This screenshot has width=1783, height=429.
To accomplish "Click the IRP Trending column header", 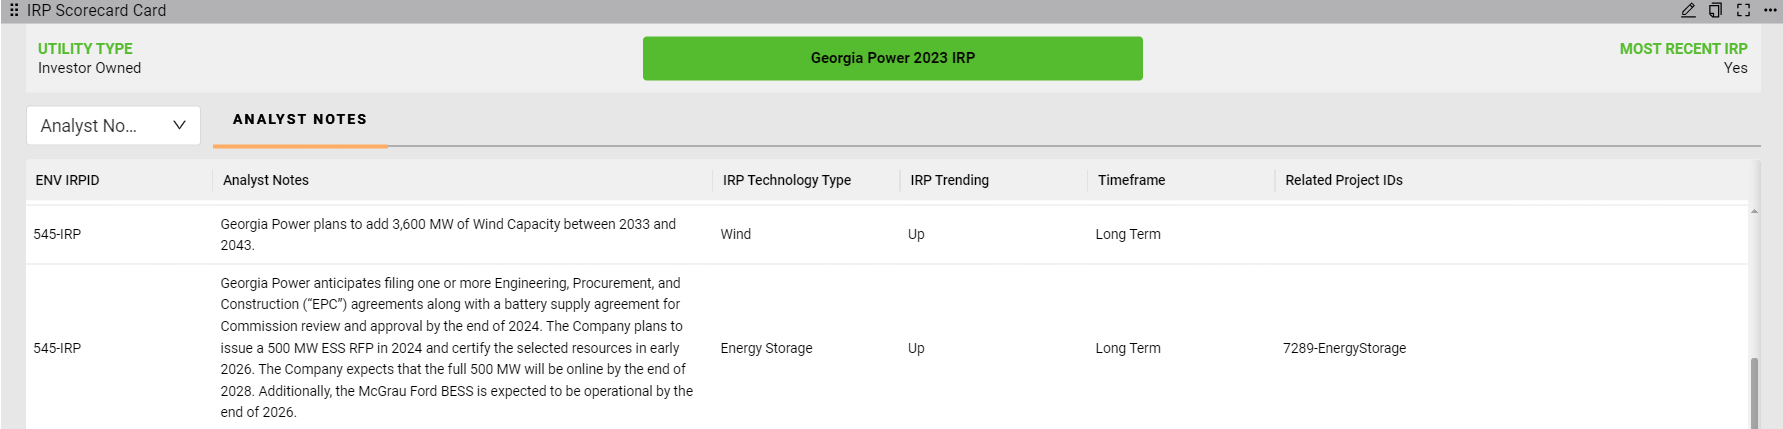I will (949, 180).
